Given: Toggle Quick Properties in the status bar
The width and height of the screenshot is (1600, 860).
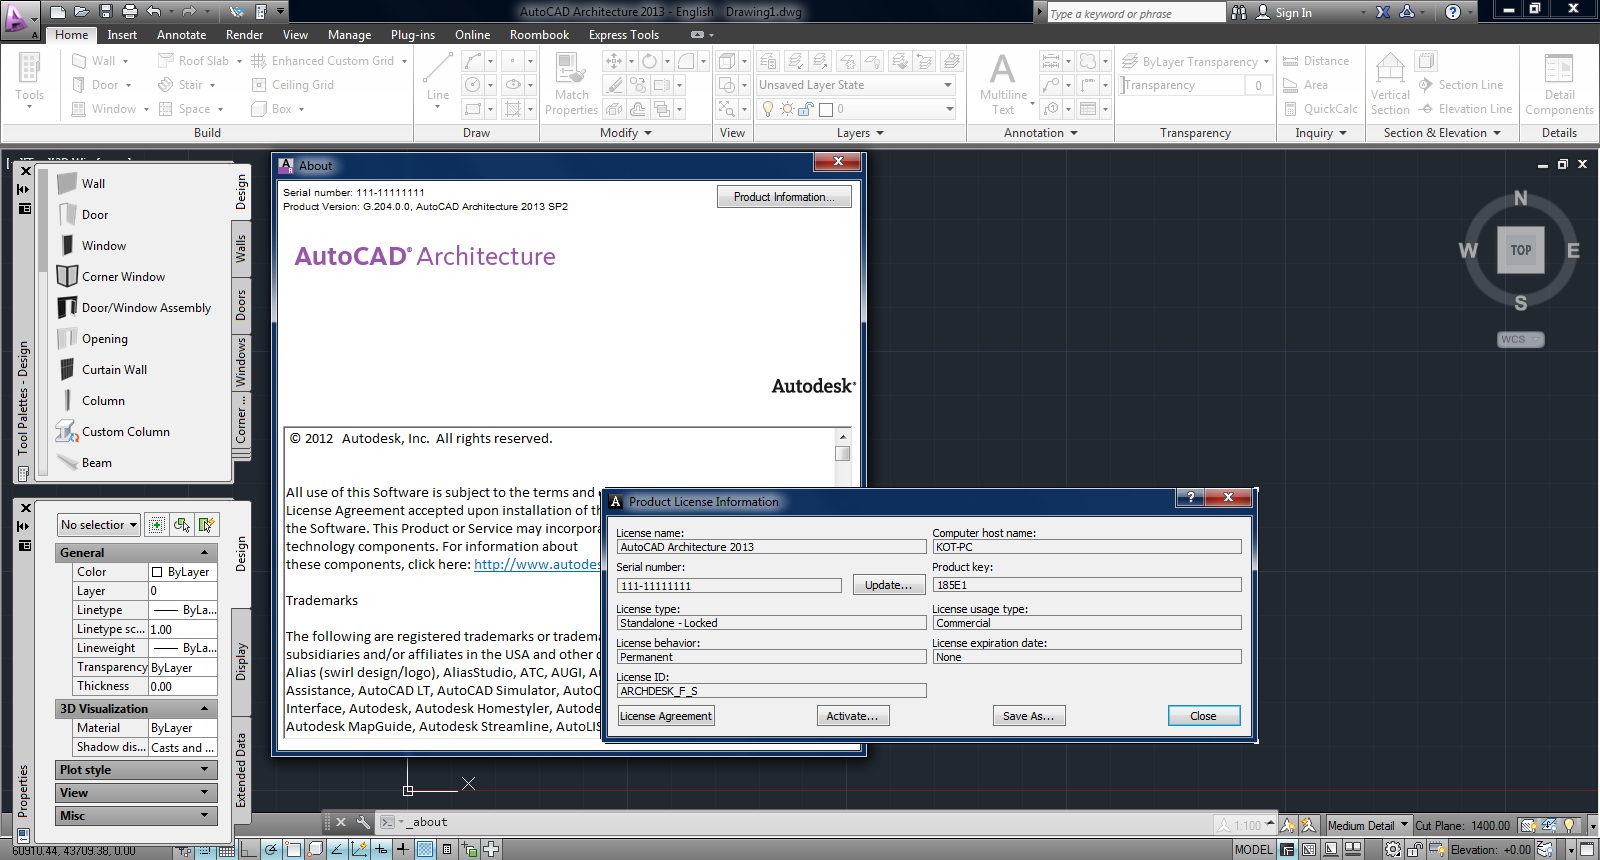Looking at the screenshot, I should (447, 850).
